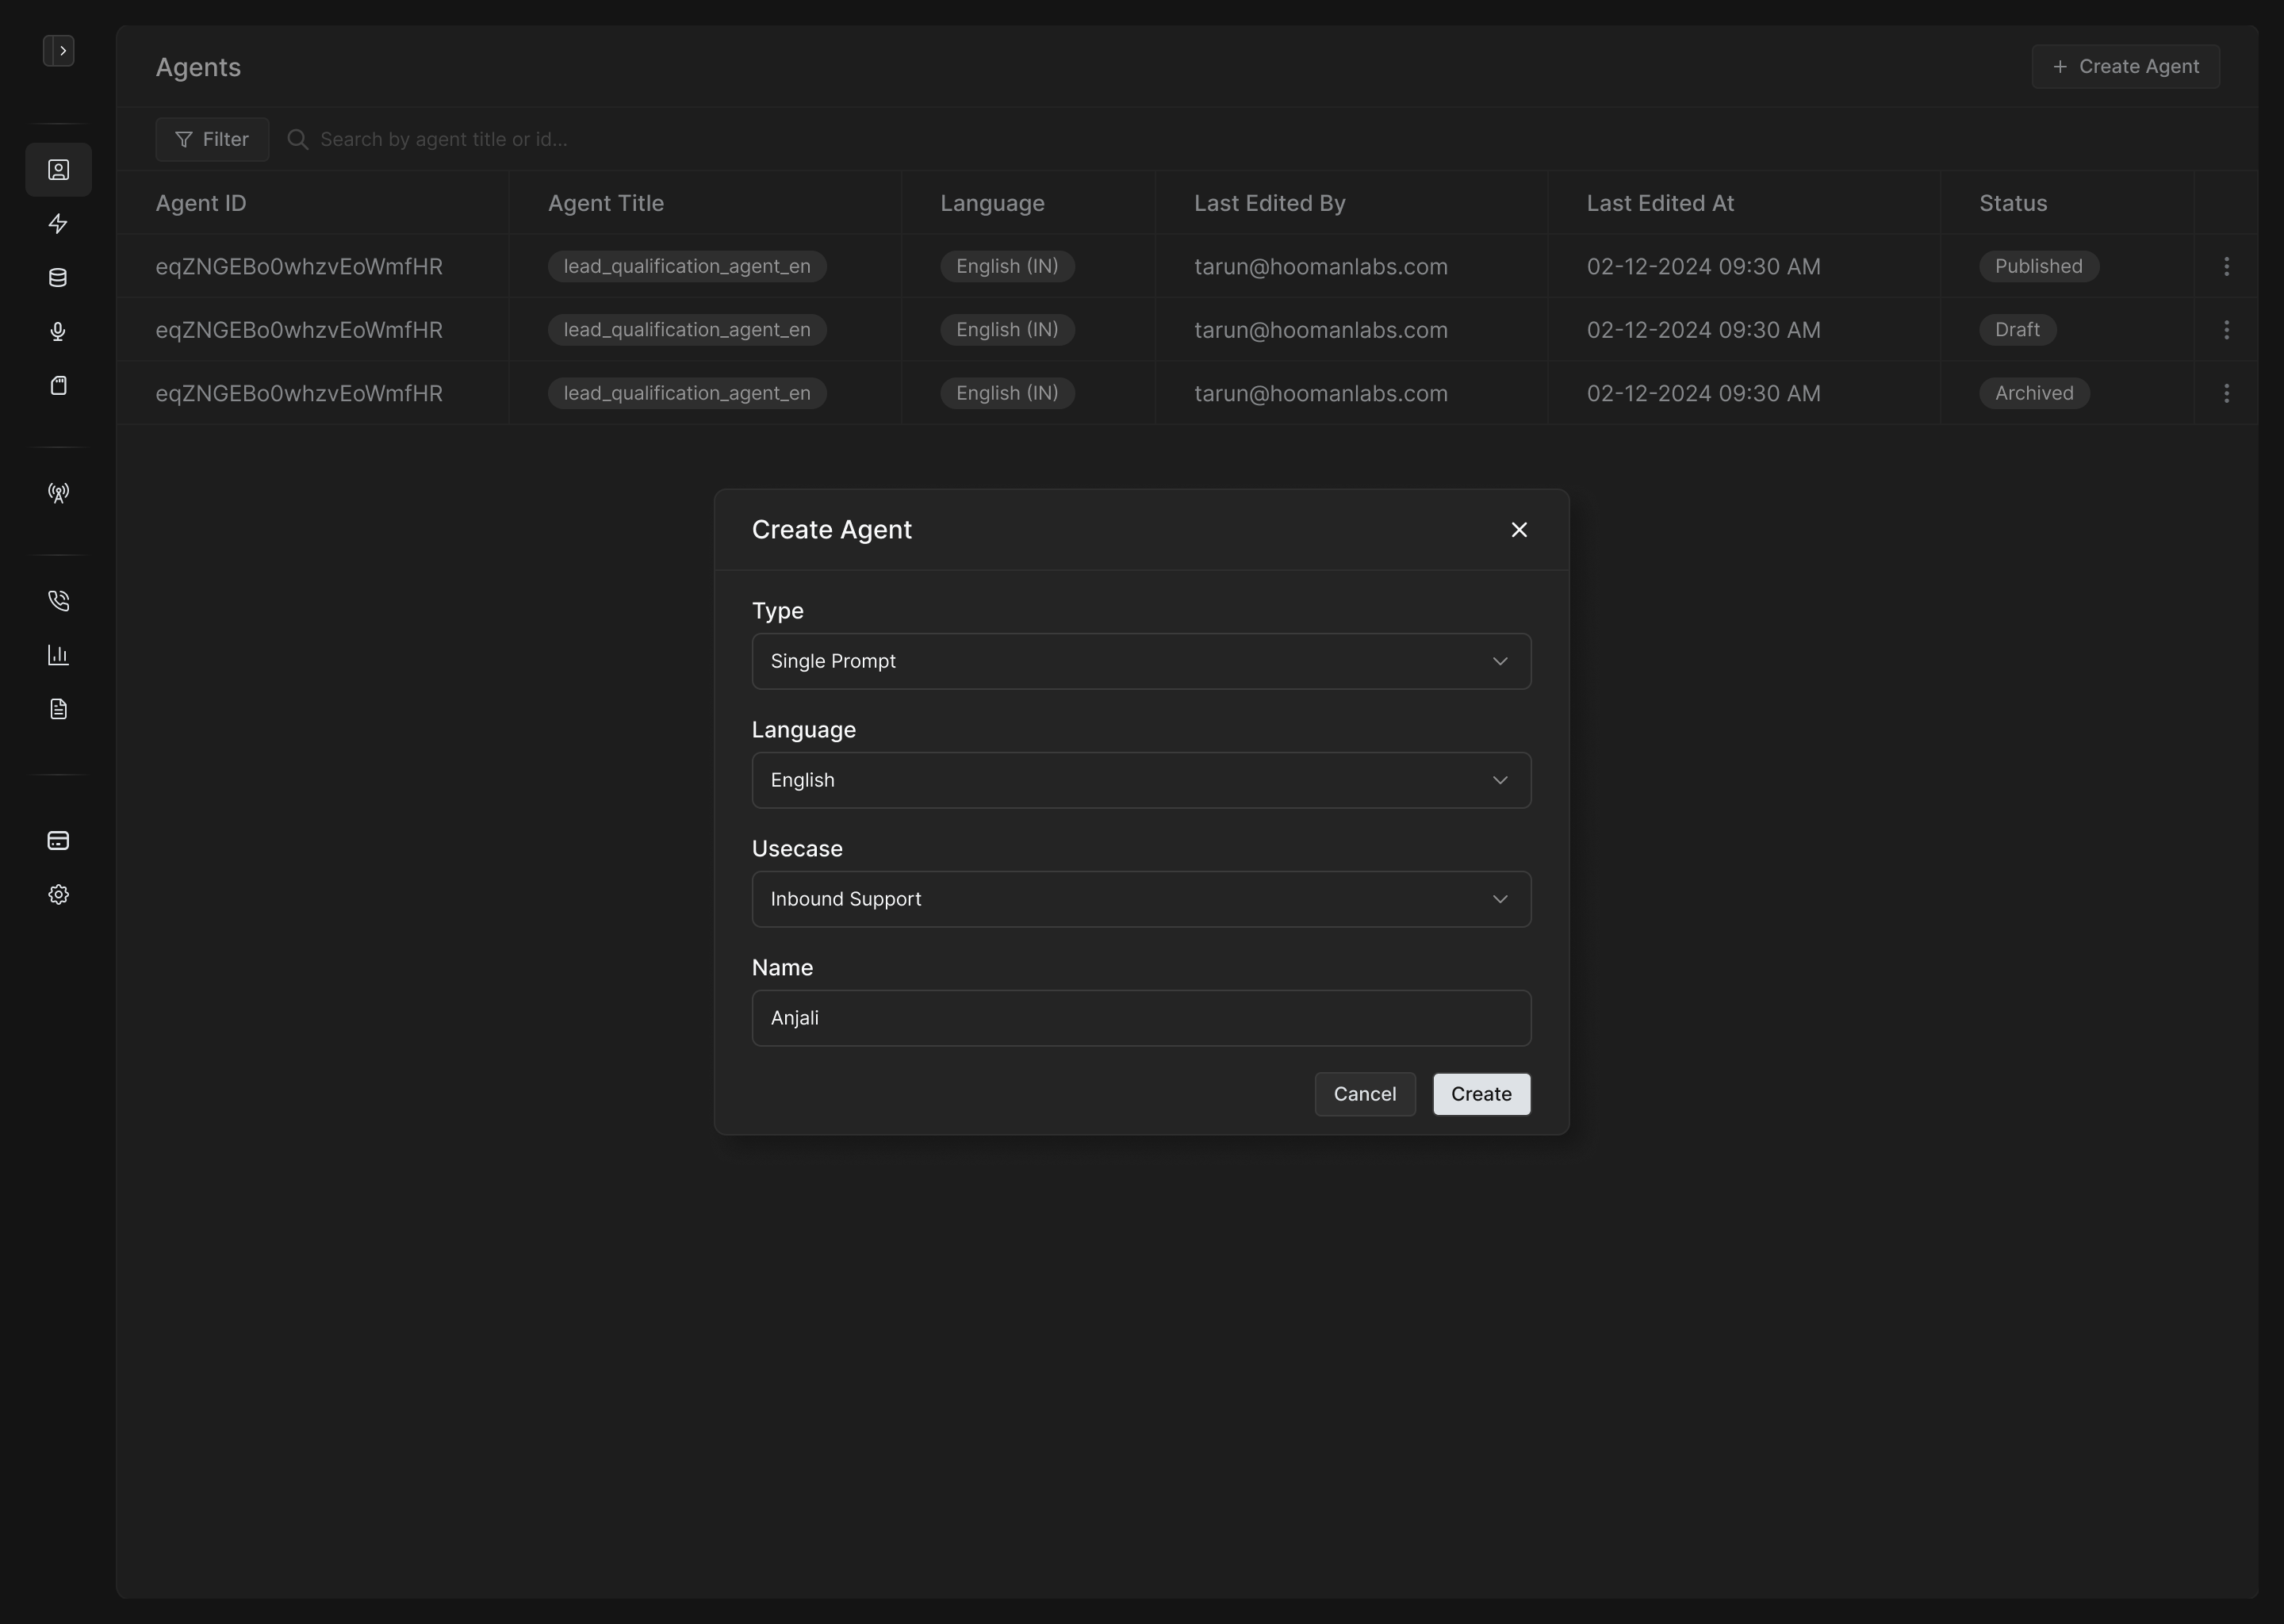Open the phone calls sidebar icon
This screenshot has width=2284, height=1624.
58,600
